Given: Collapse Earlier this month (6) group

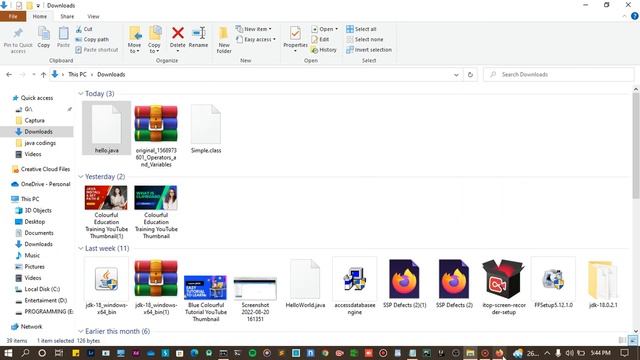Looking at the screenshot, I should pos(81,331).
